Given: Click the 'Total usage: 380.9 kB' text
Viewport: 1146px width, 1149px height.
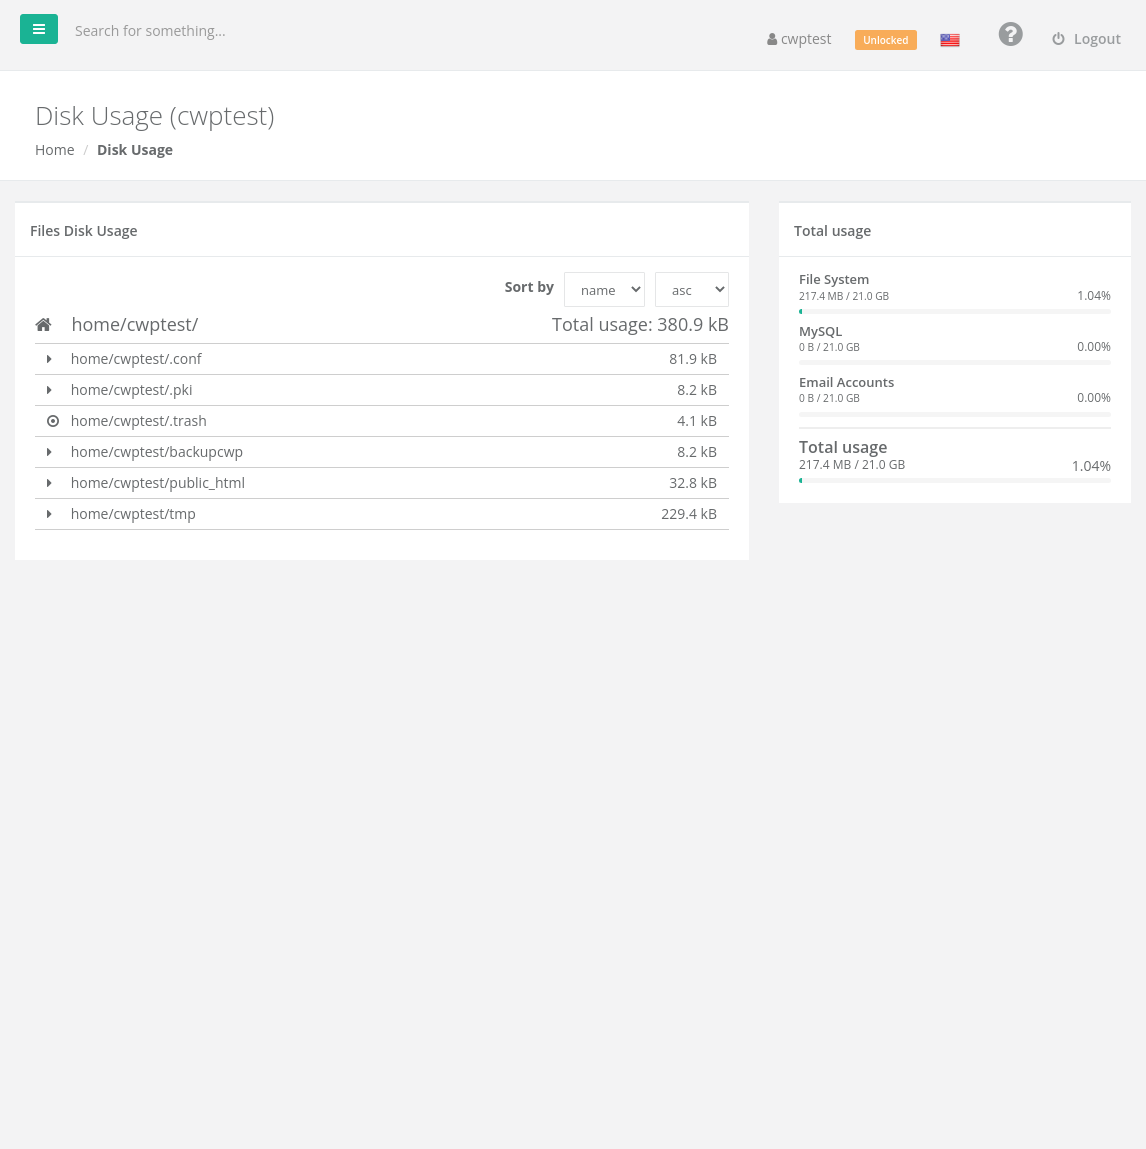Looking at the screenshot, I should [640, 325].
